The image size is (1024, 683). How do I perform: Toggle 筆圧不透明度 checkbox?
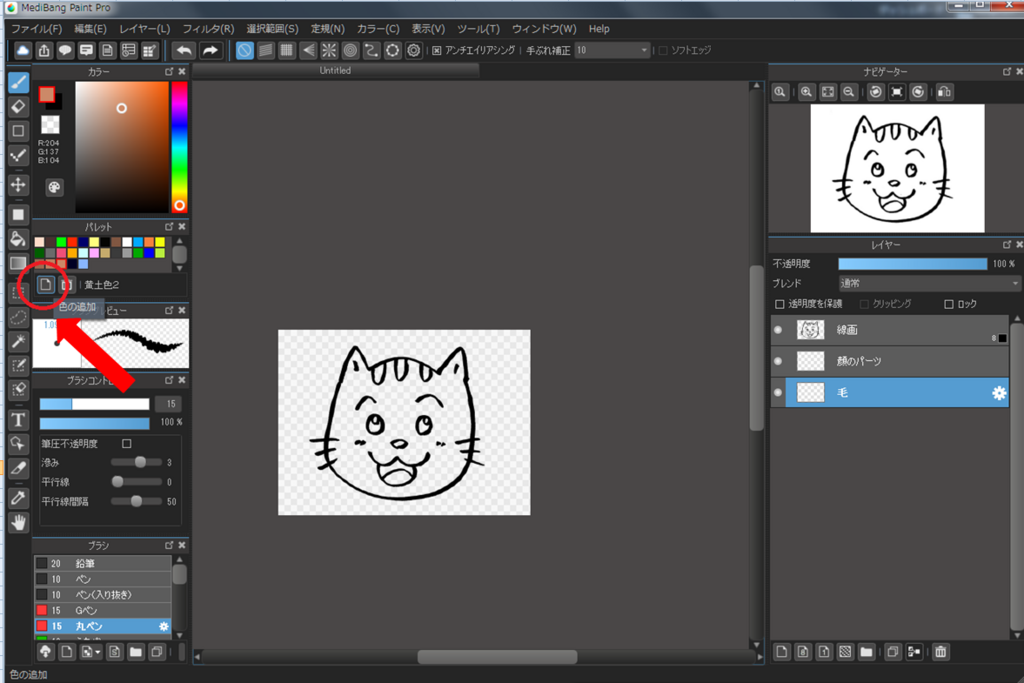pyautogui.click(x=127, y=444)
